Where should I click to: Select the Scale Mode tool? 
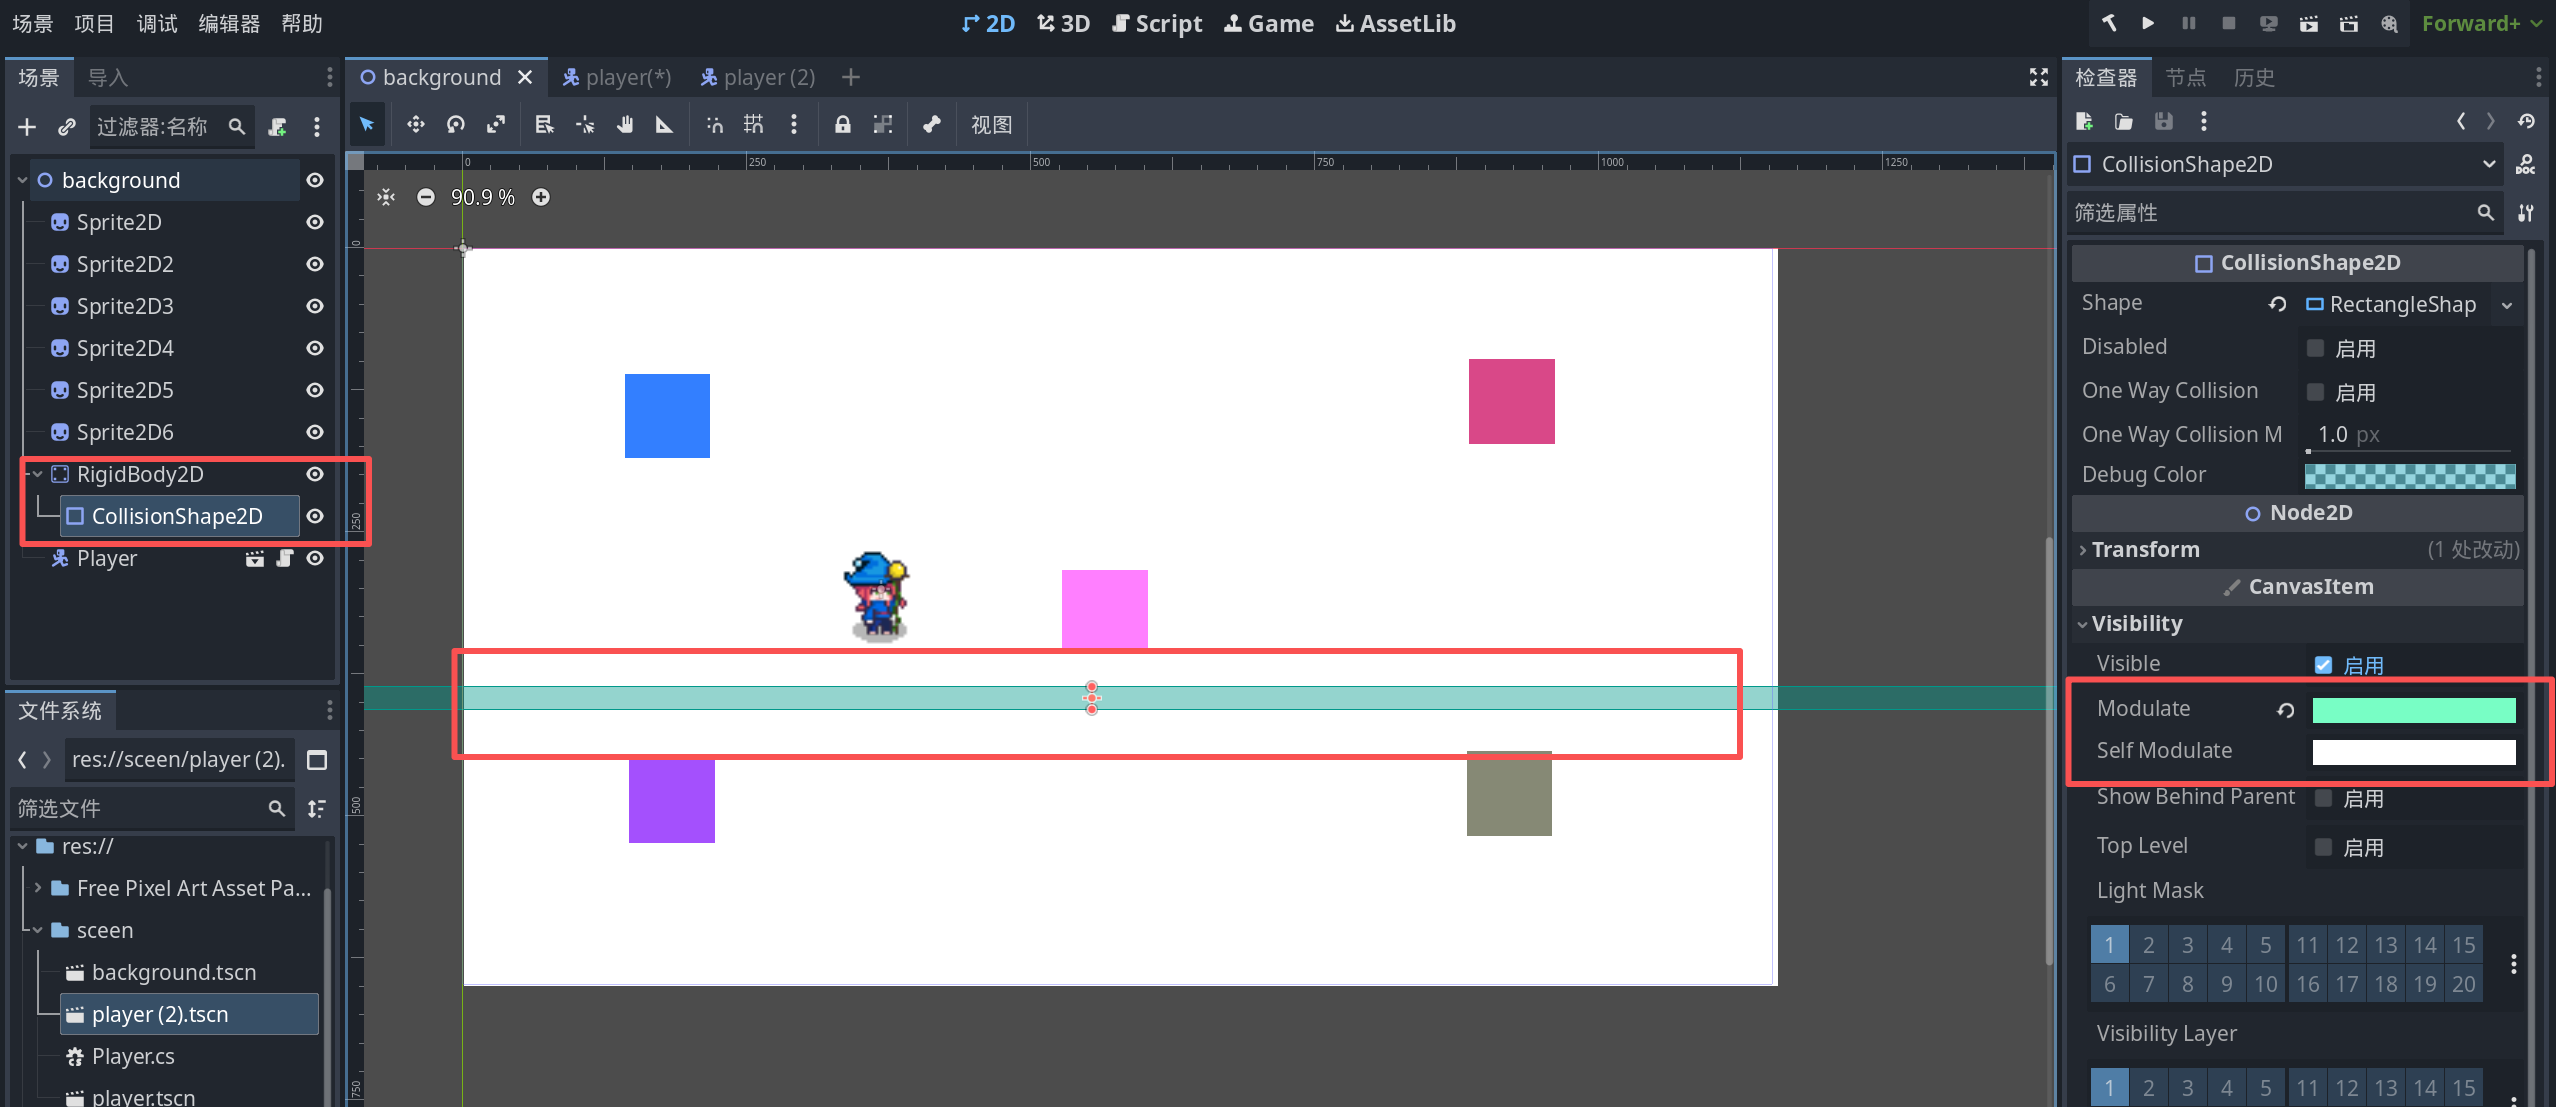[x=496, y=124]
